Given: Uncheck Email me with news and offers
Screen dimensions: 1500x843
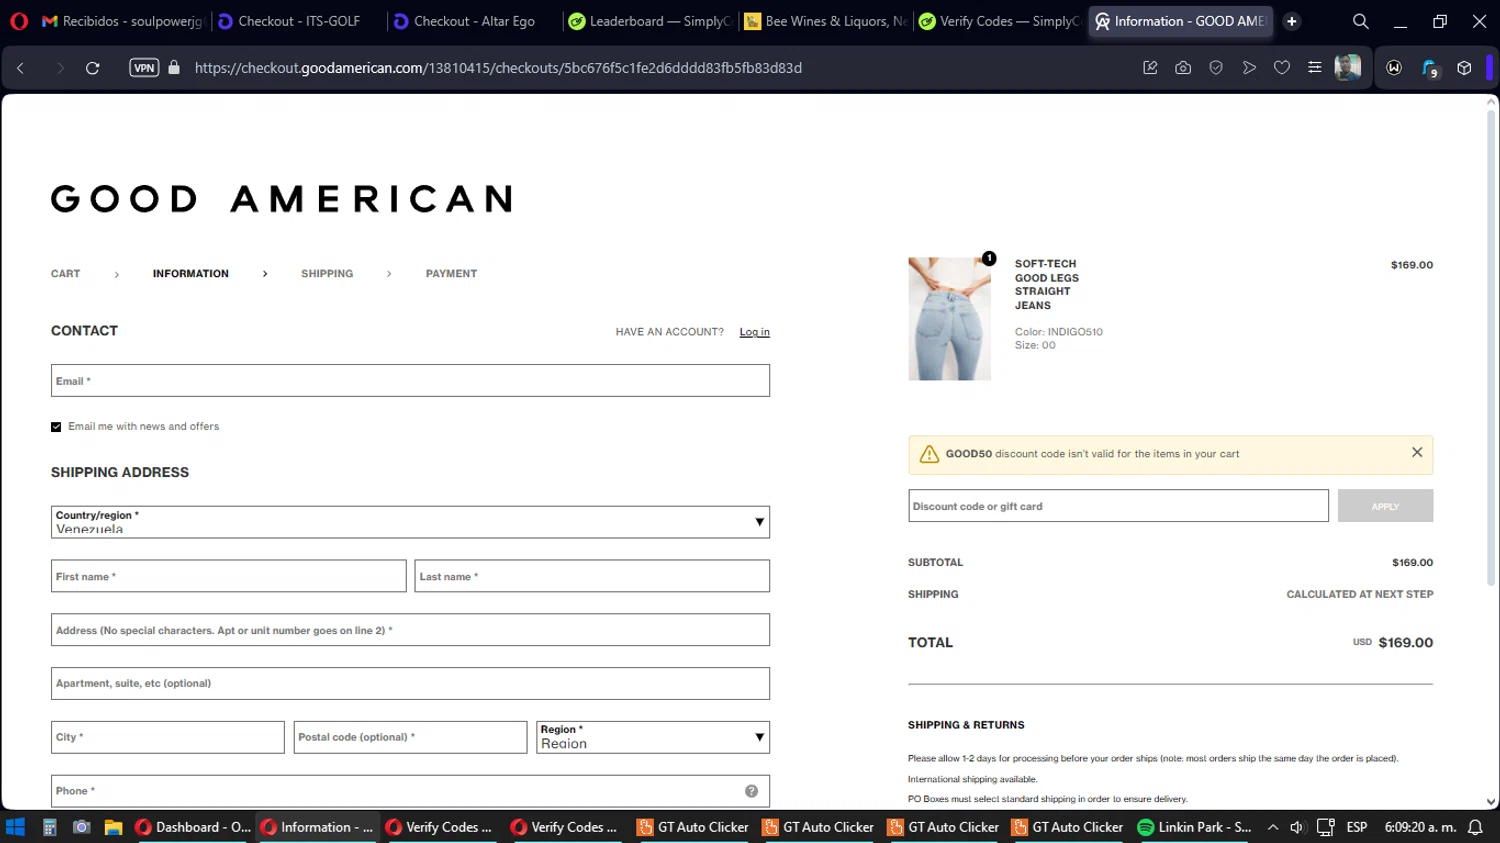Looking at the screenshot, I should point(56,427).
